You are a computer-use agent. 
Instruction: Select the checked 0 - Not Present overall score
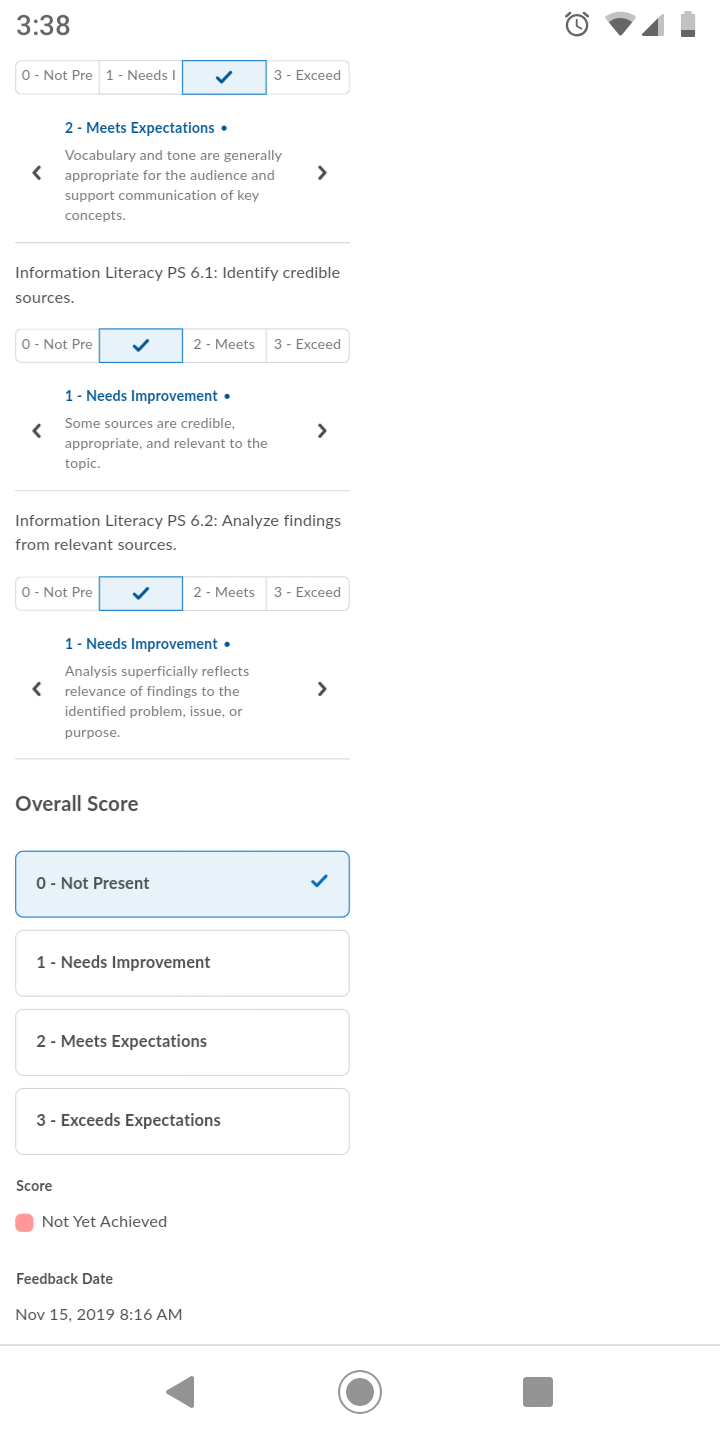pos(182,884)
